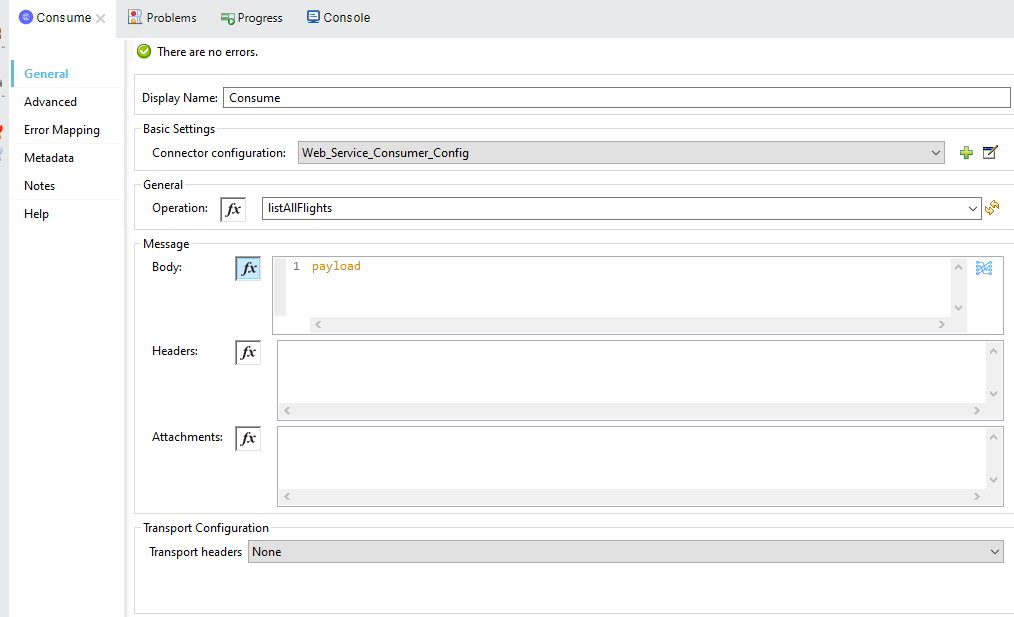Click the Console view icon
The image size is (1014, 617).
point(314,16)
